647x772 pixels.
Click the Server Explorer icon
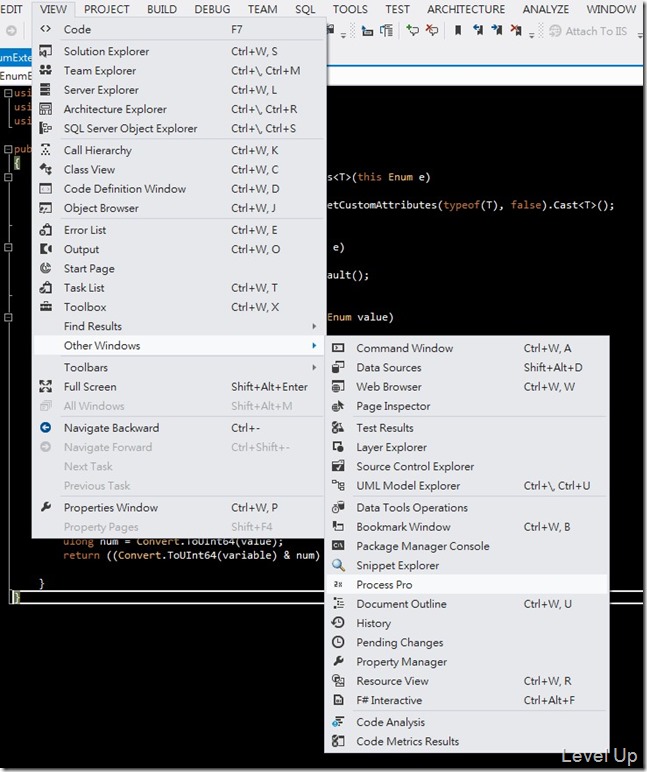(x=46, y=89)
